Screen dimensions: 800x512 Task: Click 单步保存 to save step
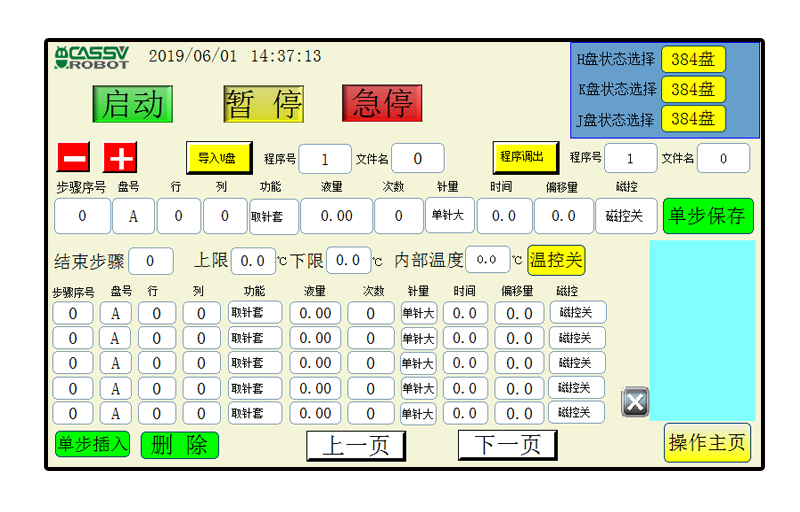click(x=708, y=216)
